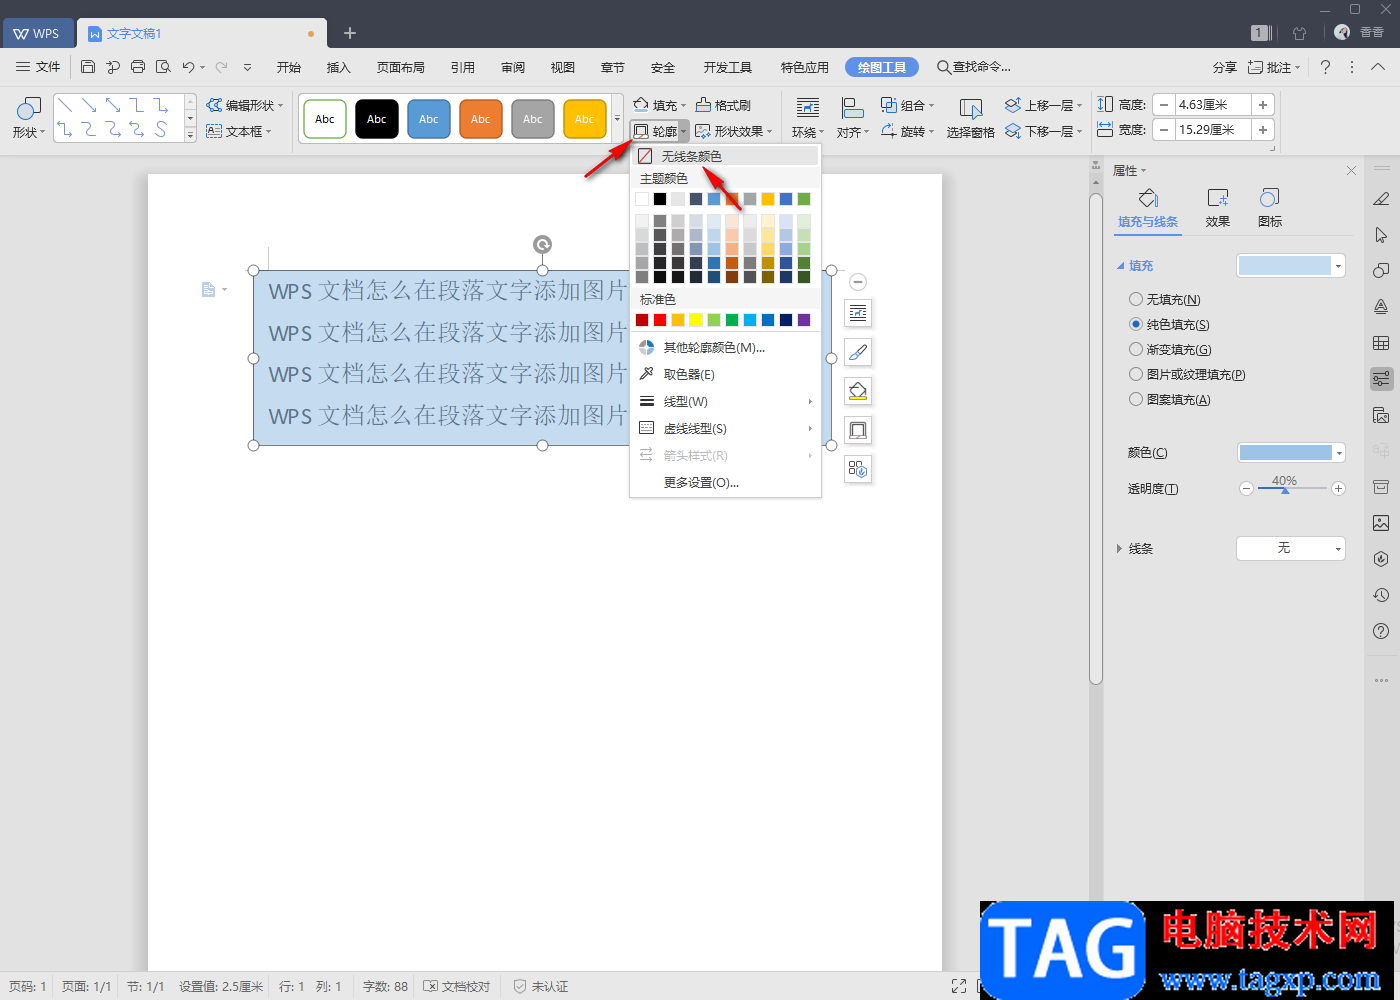Collapse the 填充 section
The image size is (1400, 1000).
(x=1121, y=266)
